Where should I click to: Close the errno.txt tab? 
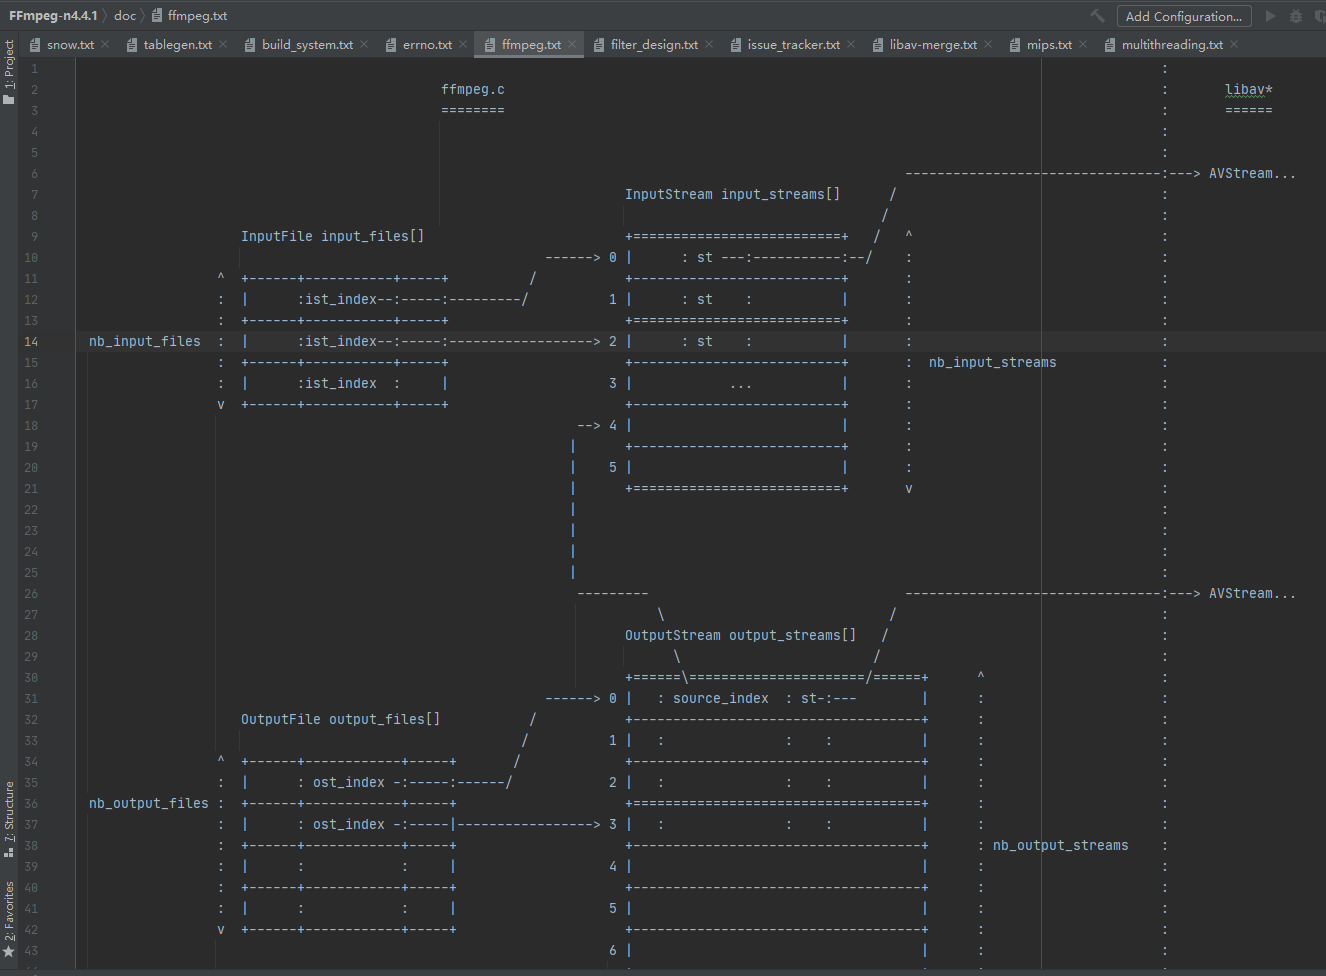tap(463, 44)
